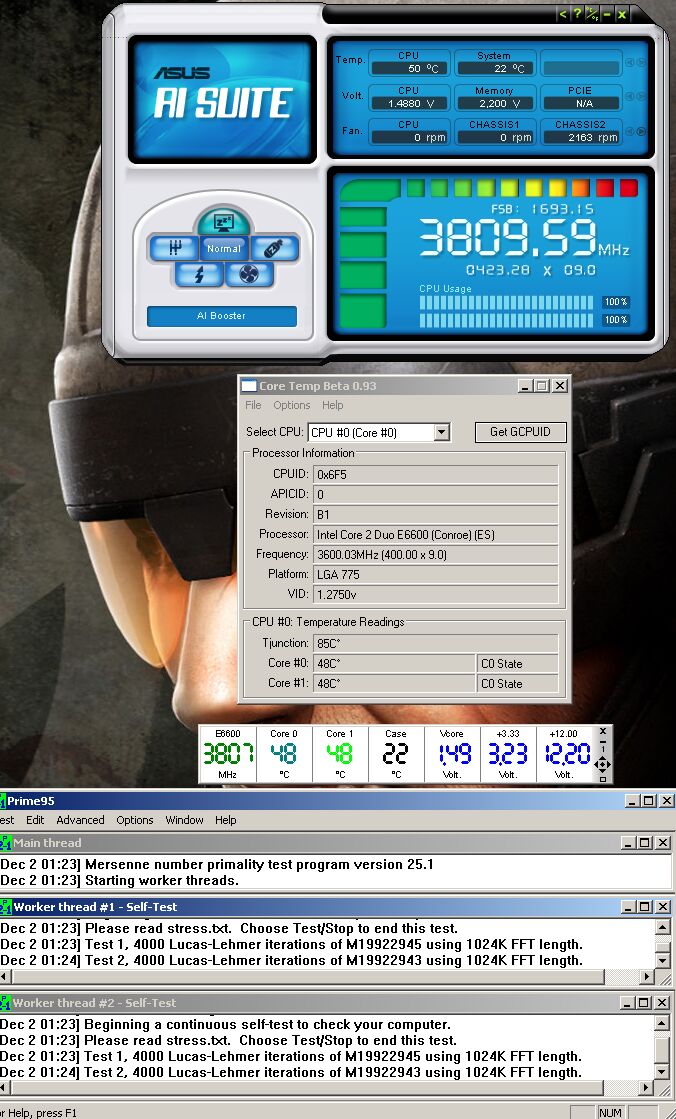Click the Core #0 C0 State field
This screenshot has width=676, height=1119.
[518, 664]
